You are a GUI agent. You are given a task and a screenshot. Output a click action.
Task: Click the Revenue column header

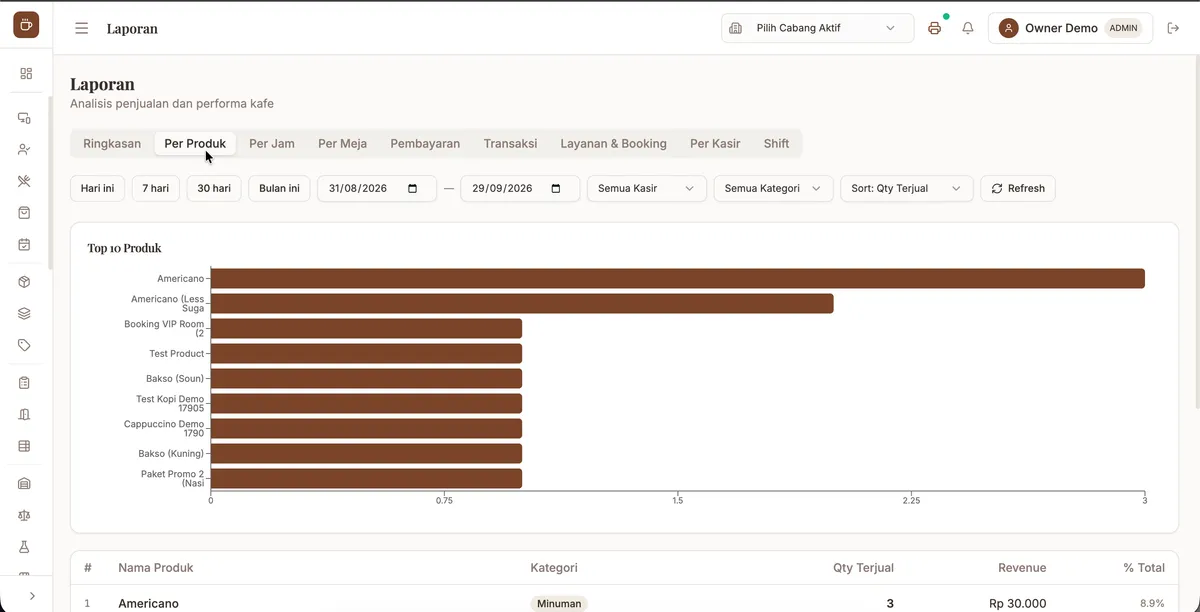click(1022, 567)
